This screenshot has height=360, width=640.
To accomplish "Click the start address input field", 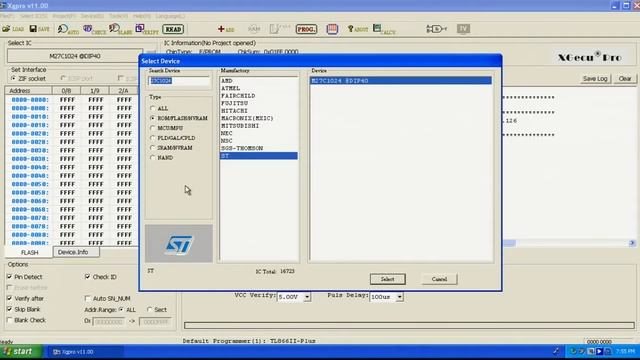I will point(109,322).
